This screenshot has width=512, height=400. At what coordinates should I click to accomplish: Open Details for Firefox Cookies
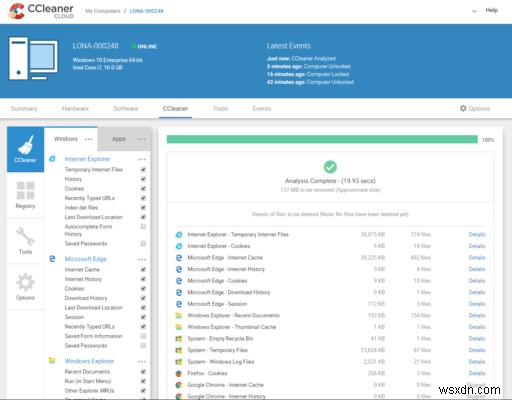click(477, 373)
